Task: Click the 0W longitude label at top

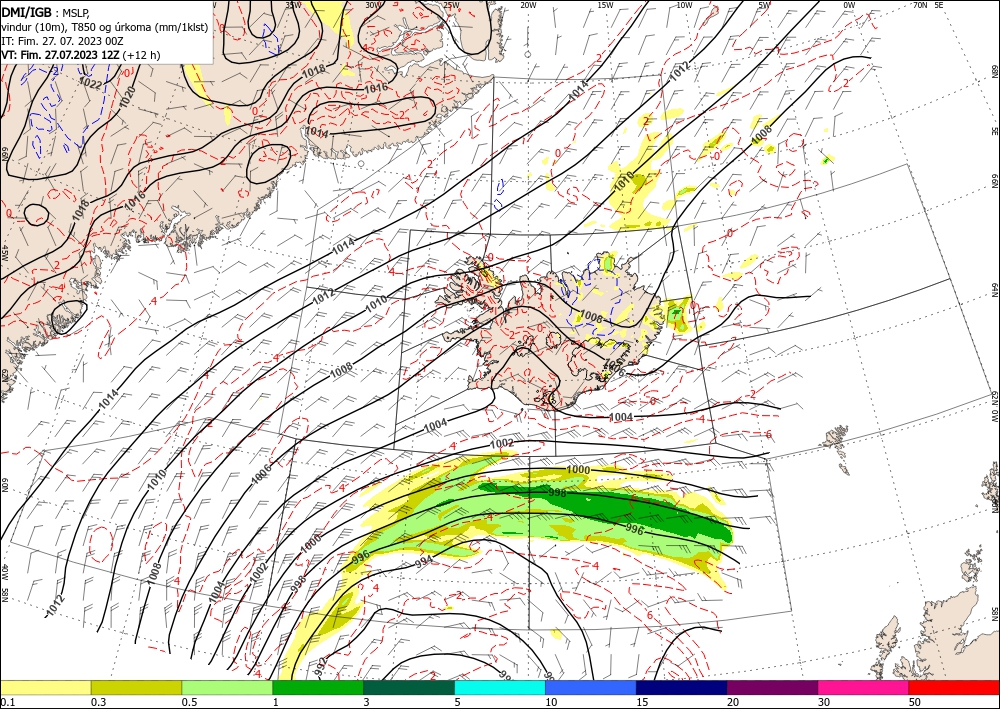Action: (x=849, y=4)
